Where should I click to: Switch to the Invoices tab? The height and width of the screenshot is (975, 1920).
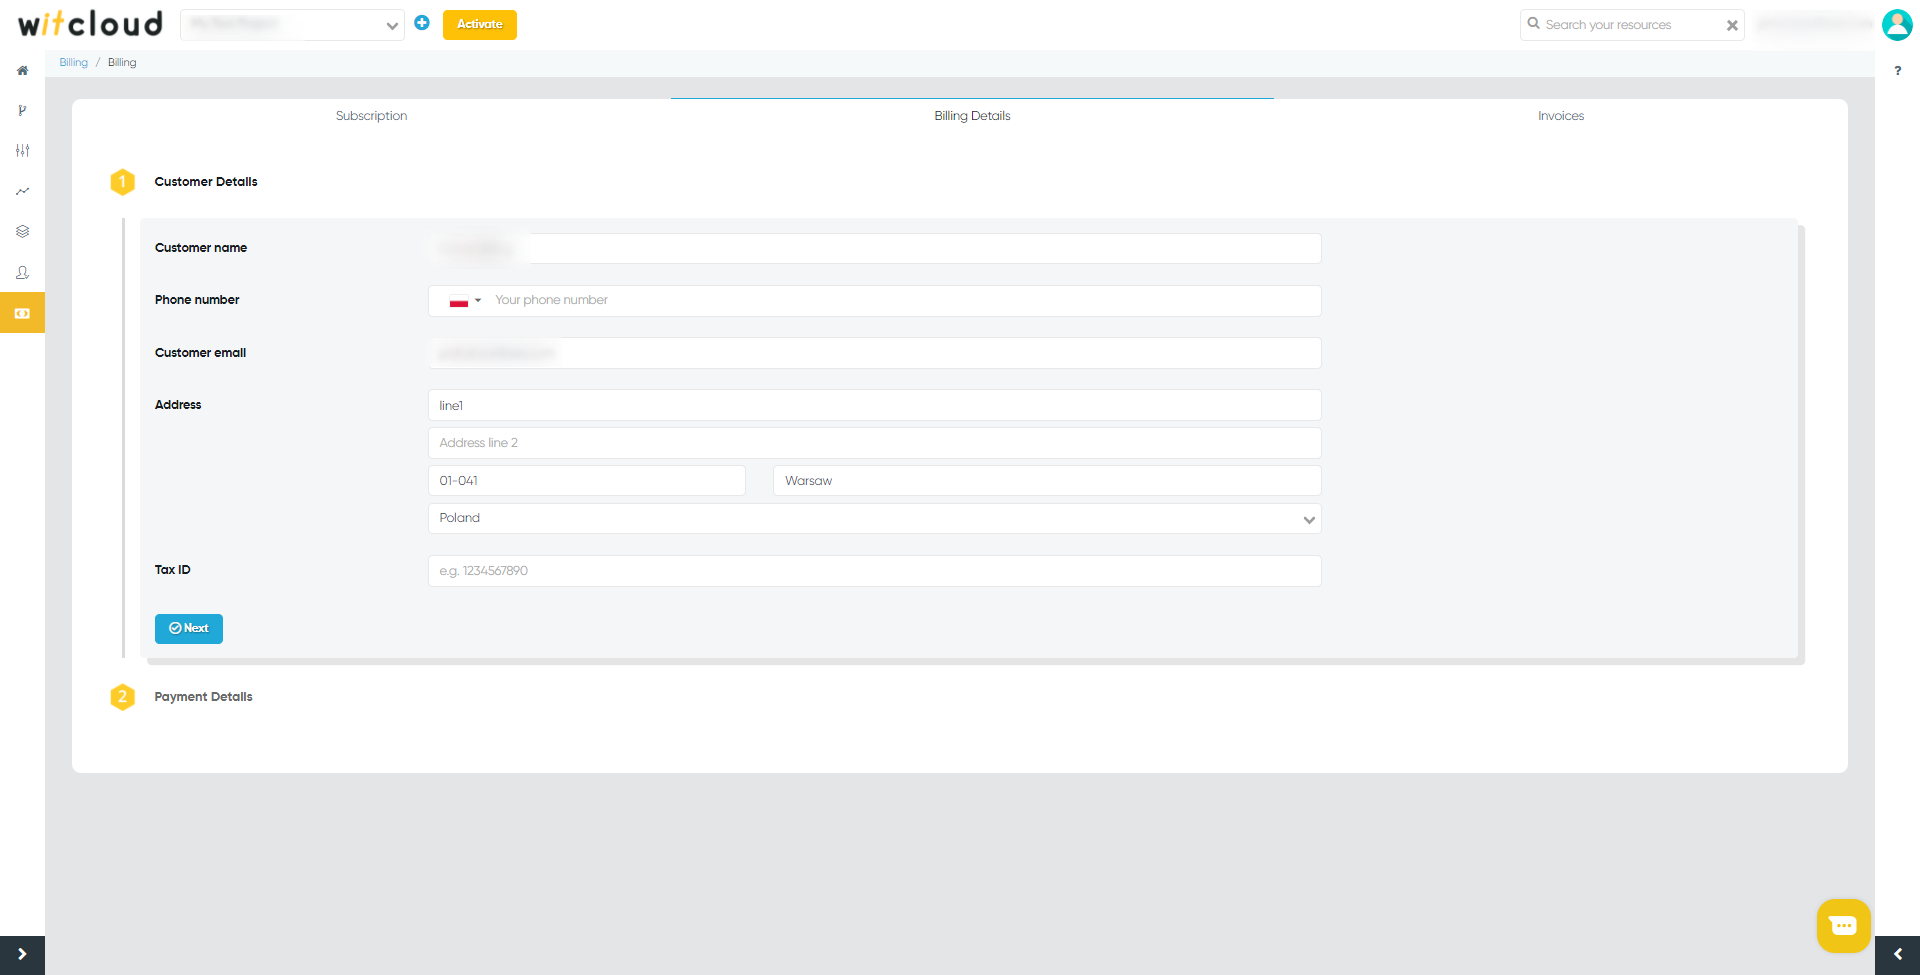click(1561, 116)
